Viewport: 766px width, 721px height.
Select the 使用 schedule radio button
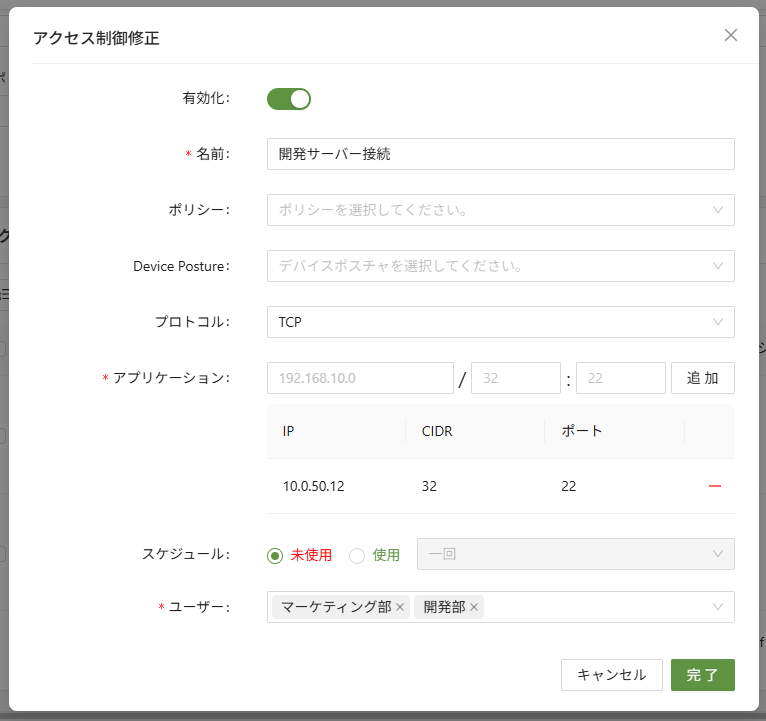tap(357, 555)
